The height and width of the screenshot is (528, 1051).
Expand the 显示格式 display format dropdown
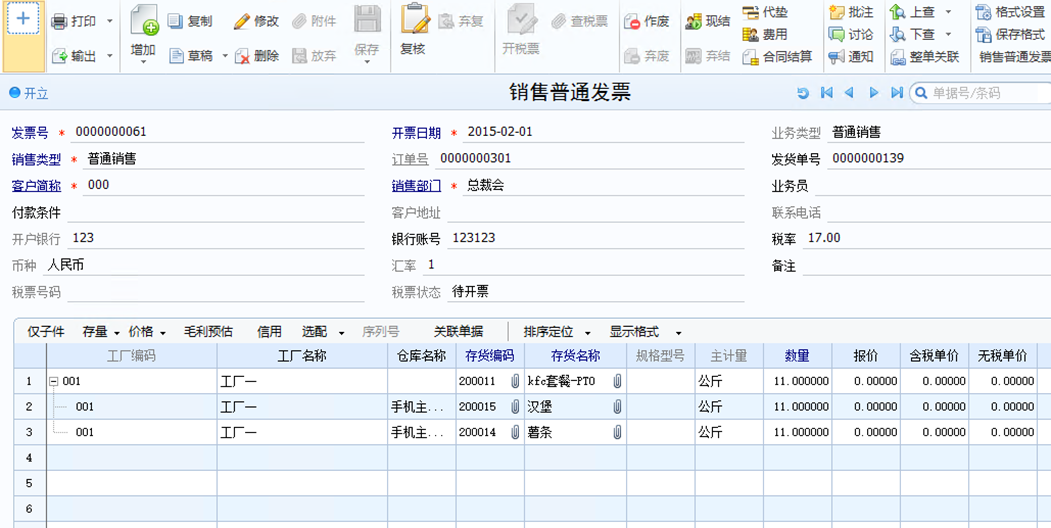tap(678, 332)
